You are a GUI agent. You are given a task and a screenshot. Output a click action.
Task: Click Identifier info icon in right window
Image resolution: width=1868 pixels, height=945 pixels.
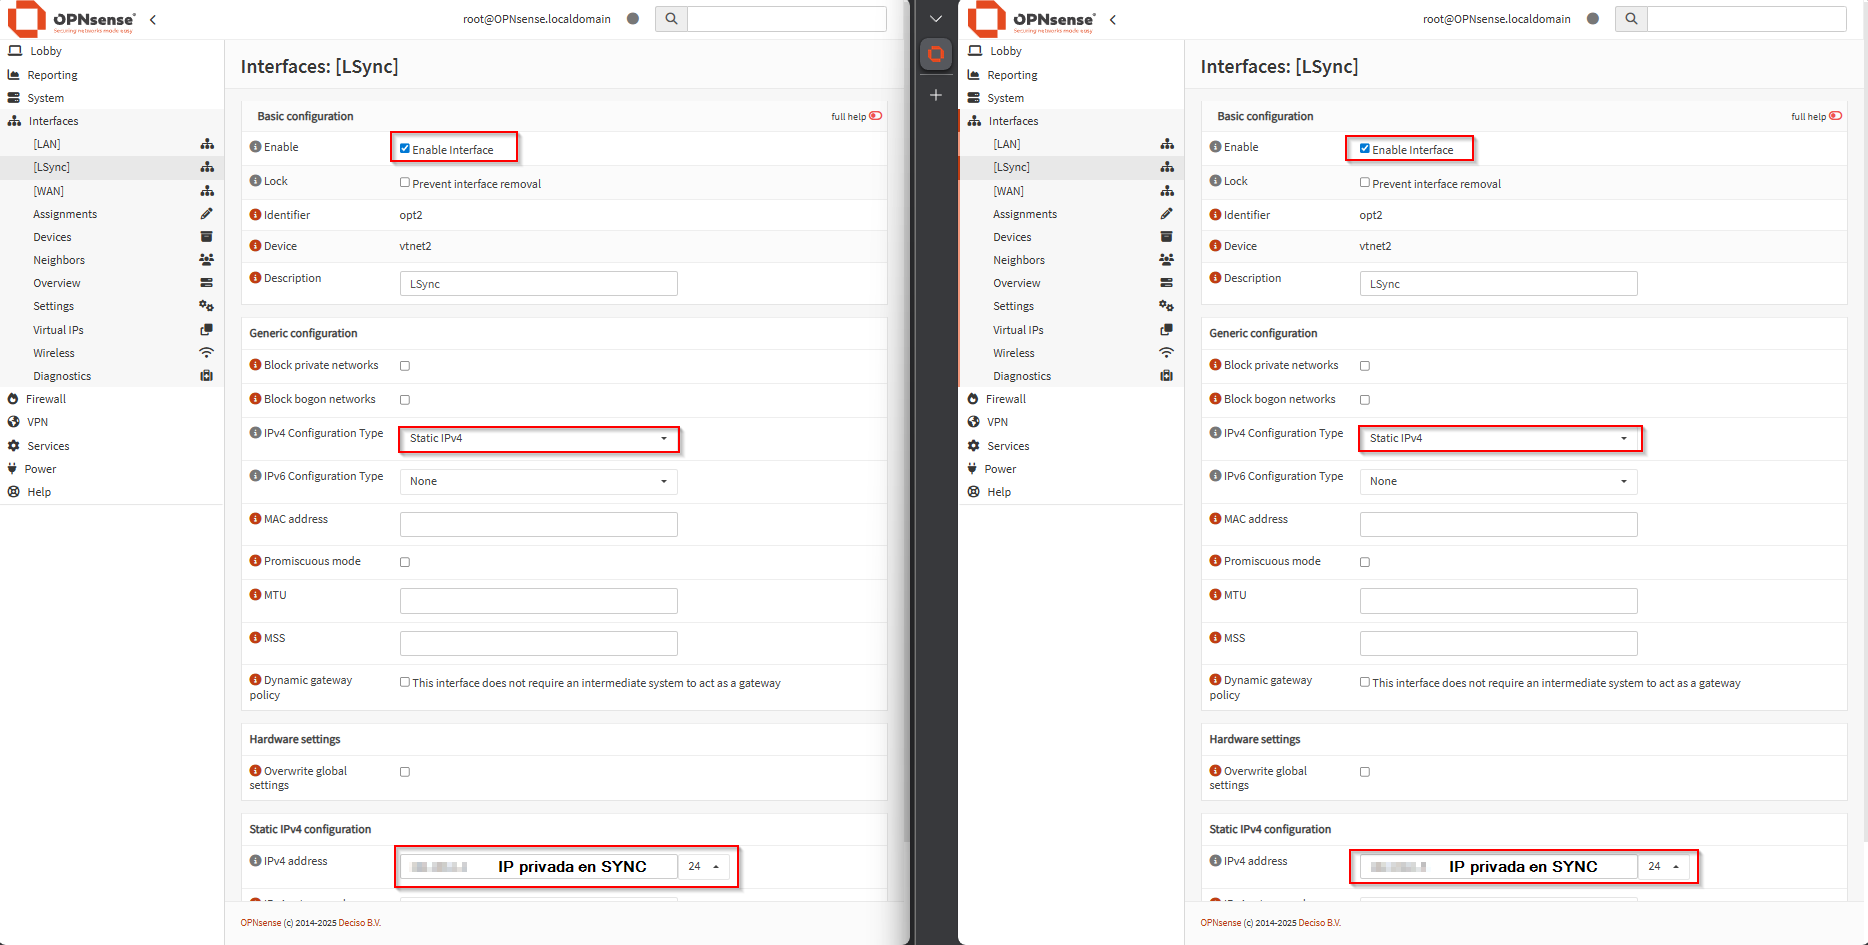[x=1215, y=215]
